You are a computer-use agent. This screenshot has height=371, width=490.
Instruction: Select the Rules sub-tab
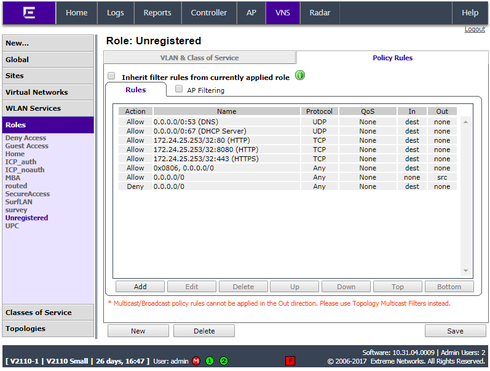pos(136,90)
